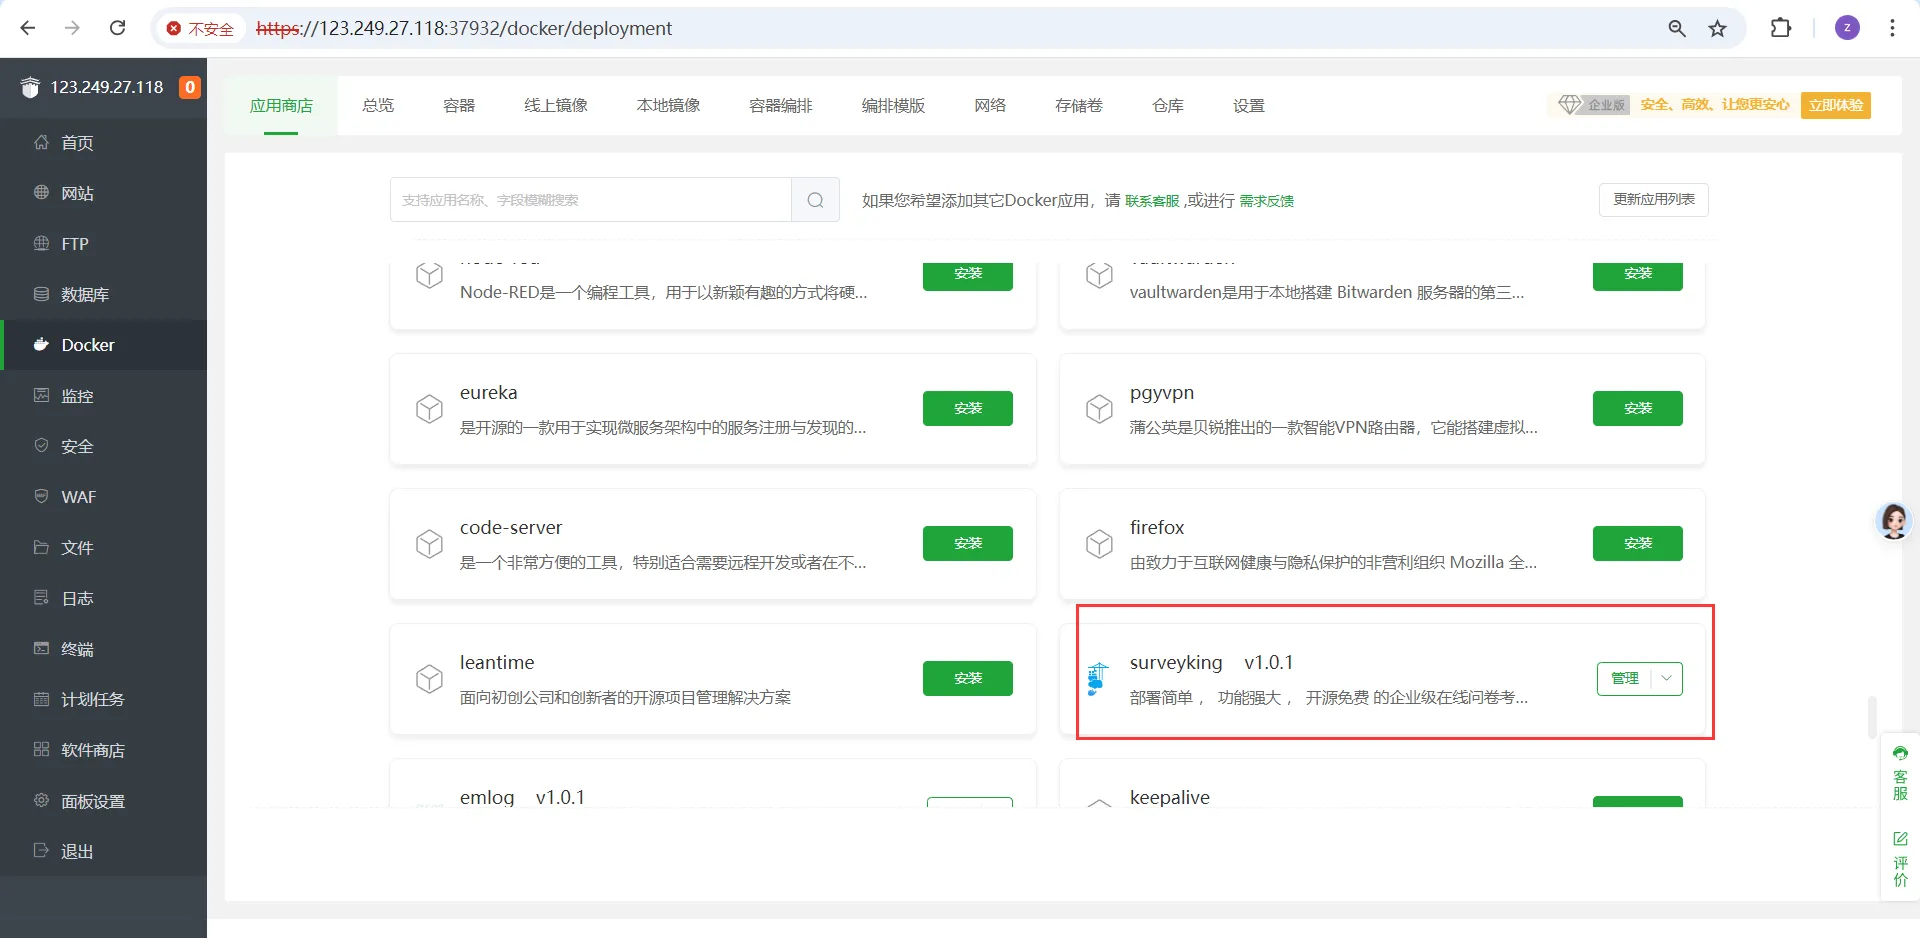Reload the page with the refresh icon

(117, 28)
